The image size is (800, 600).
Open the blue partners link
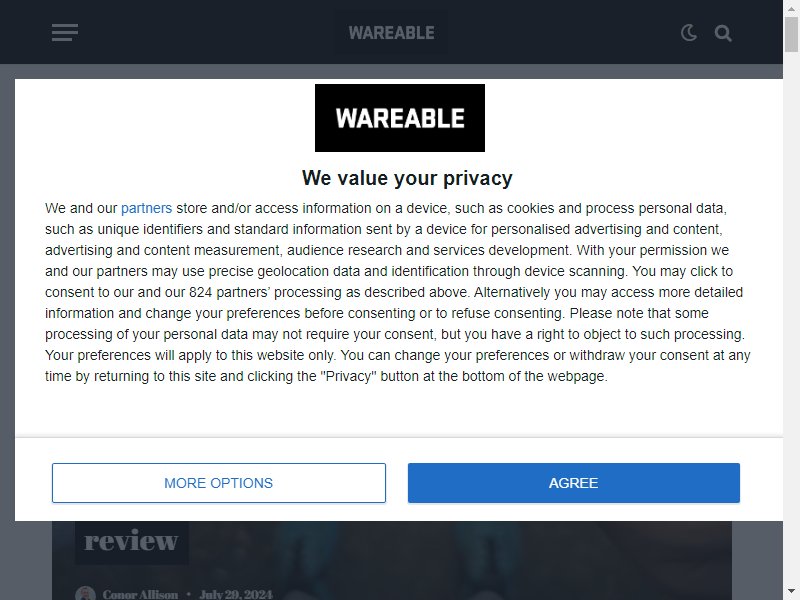click(146, 208)
